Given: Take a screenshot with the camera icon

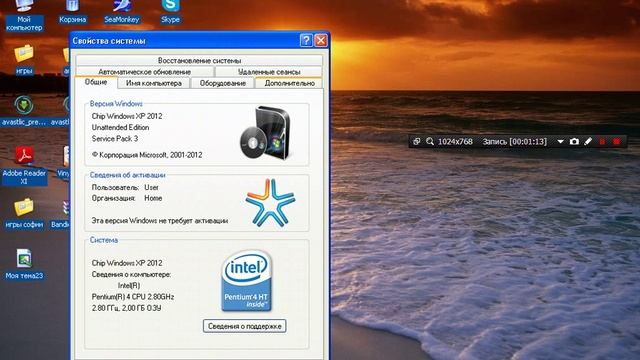Looking at the screenshot, I should tap(574, 141).
